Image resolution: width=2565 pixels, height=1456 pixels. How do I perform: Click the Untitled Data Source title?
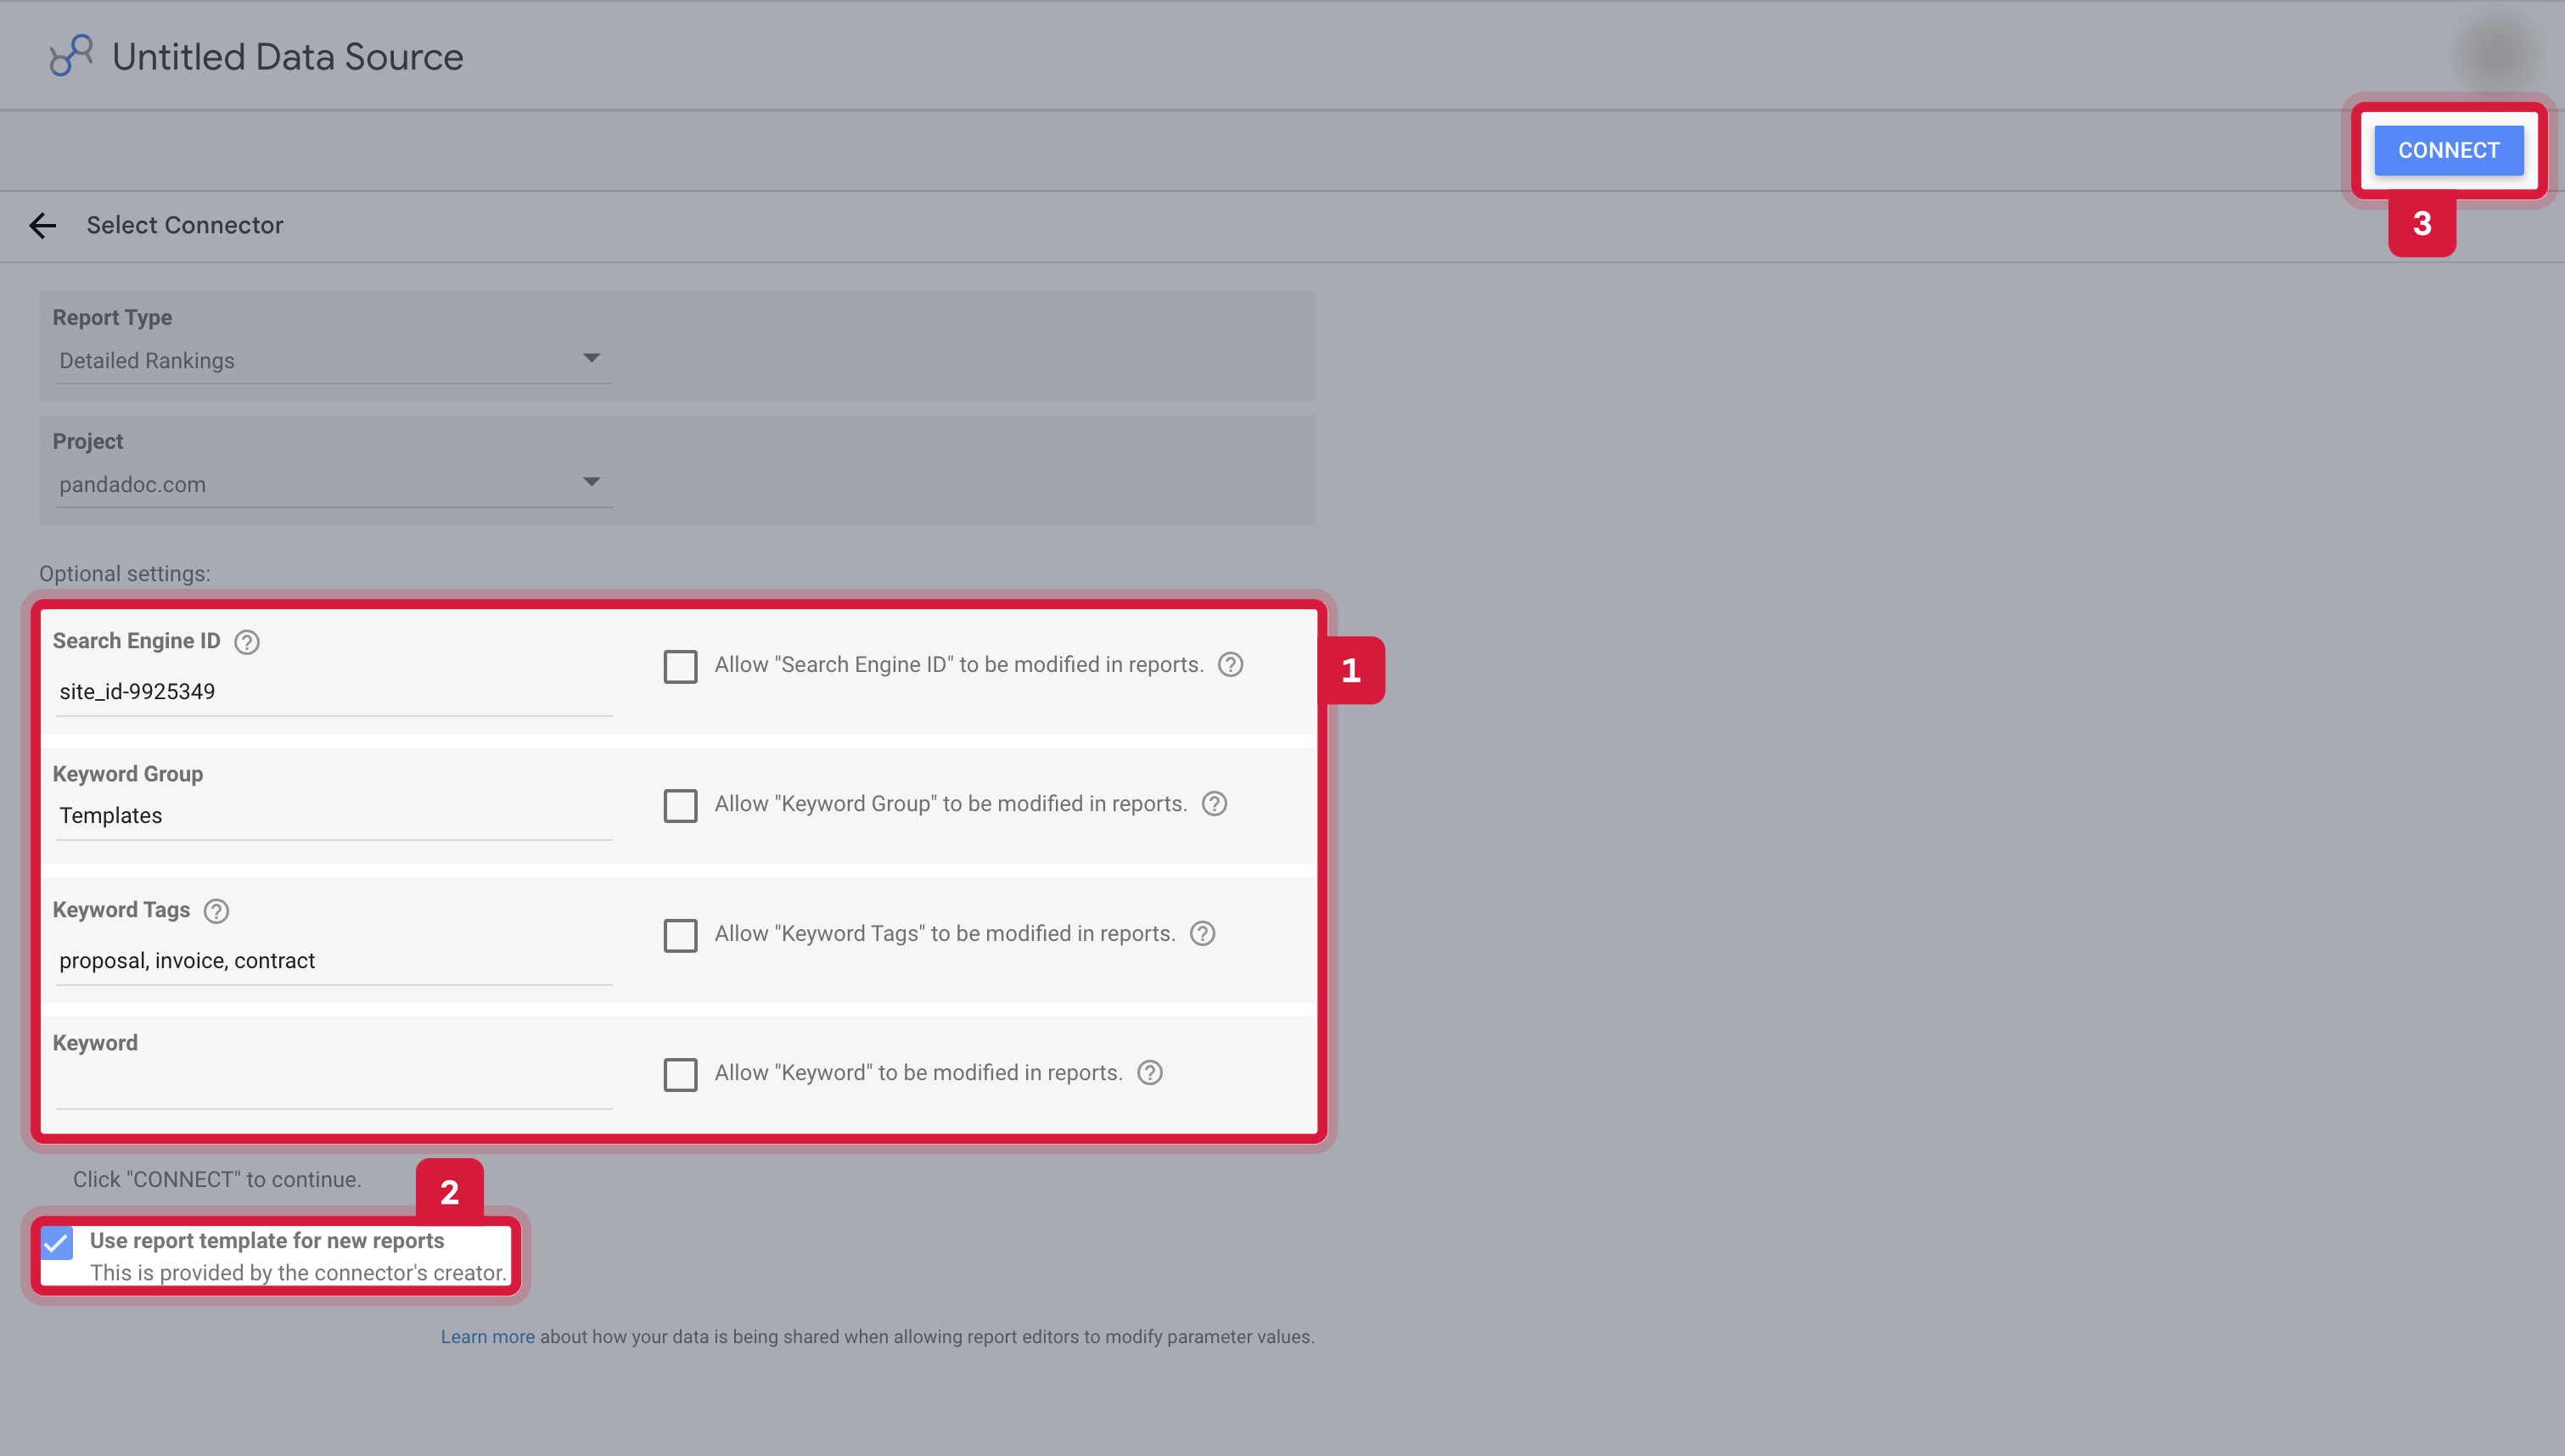[288, 57]
